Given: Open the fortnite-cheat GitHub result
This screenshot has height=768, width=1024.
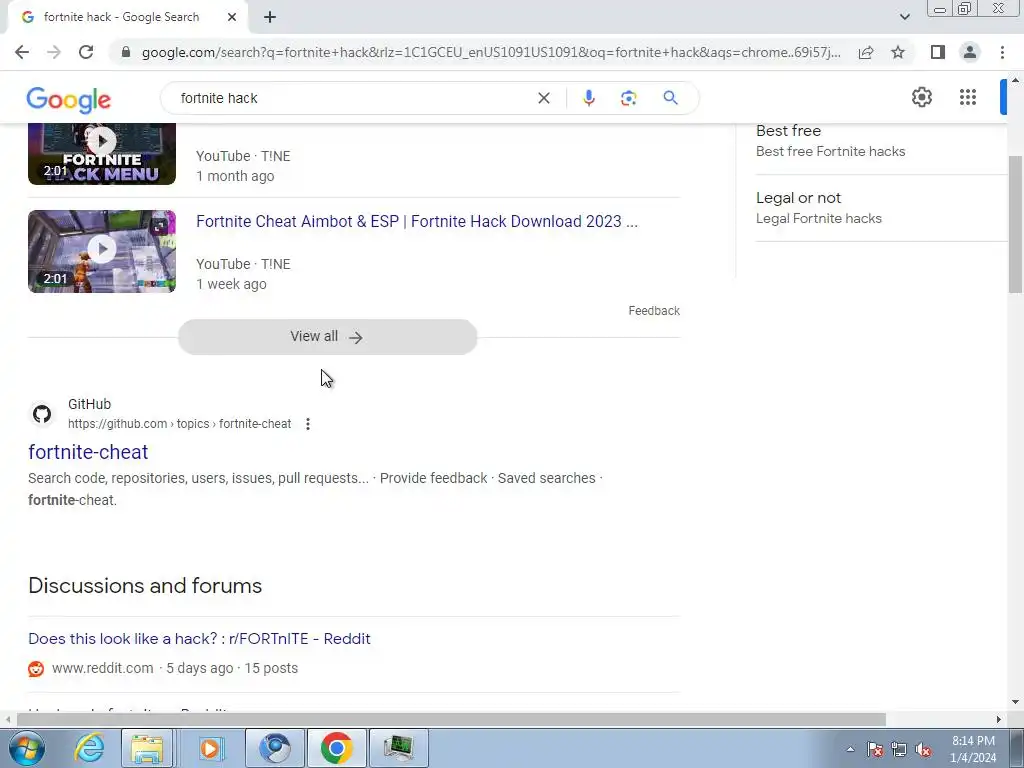Looking at the screenshot, I should point(88,452).
